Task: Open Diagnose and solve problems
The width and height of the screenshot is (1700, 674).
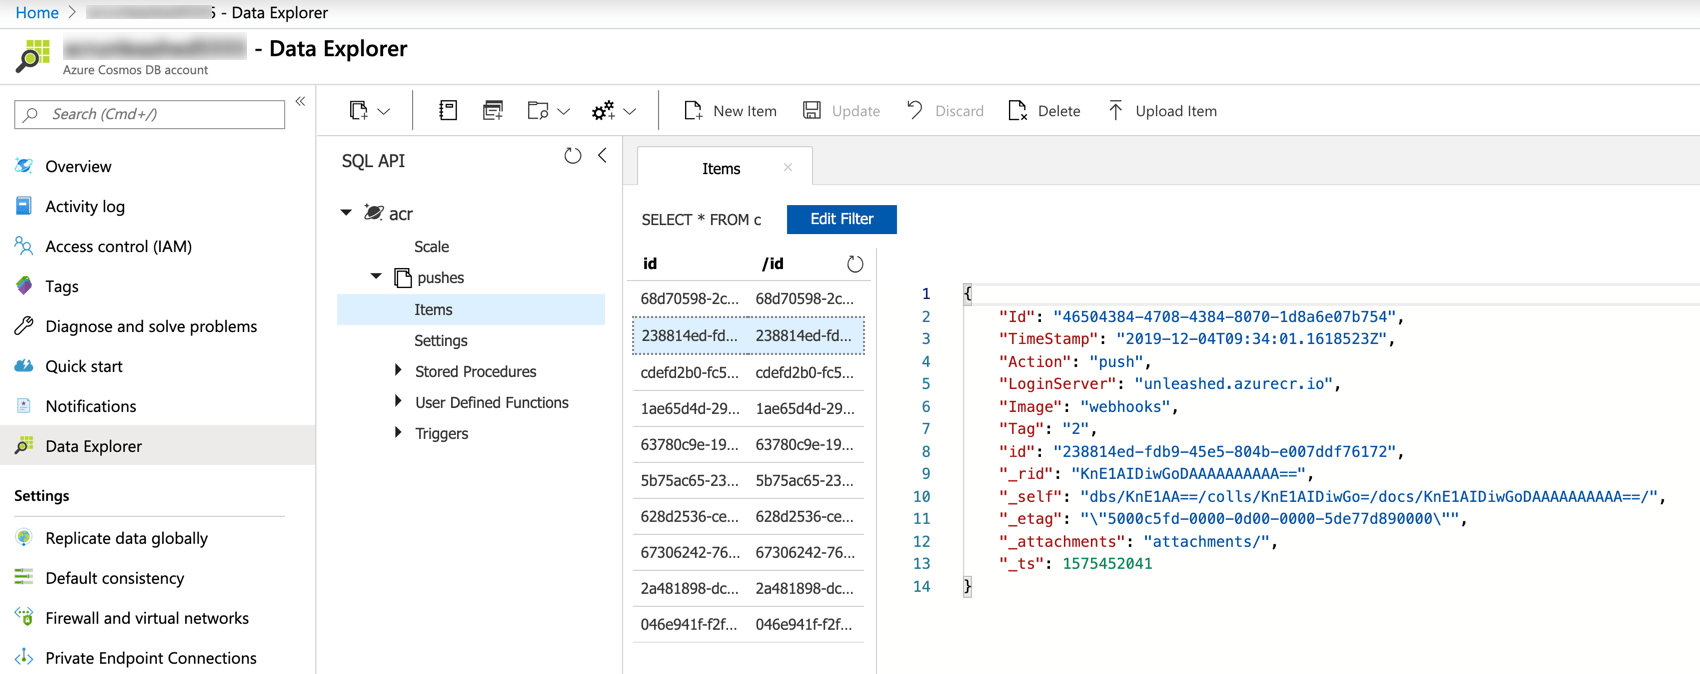Action: [151, 326]
